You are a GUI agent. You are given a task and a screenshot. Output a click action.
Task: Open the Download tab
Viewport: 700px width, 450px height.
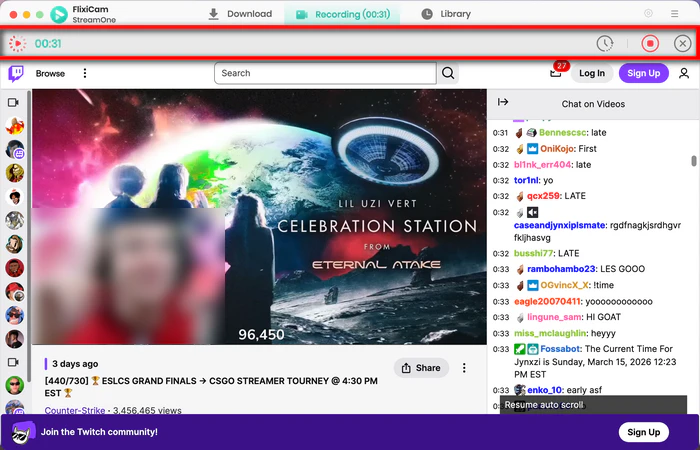coord(240,14)
